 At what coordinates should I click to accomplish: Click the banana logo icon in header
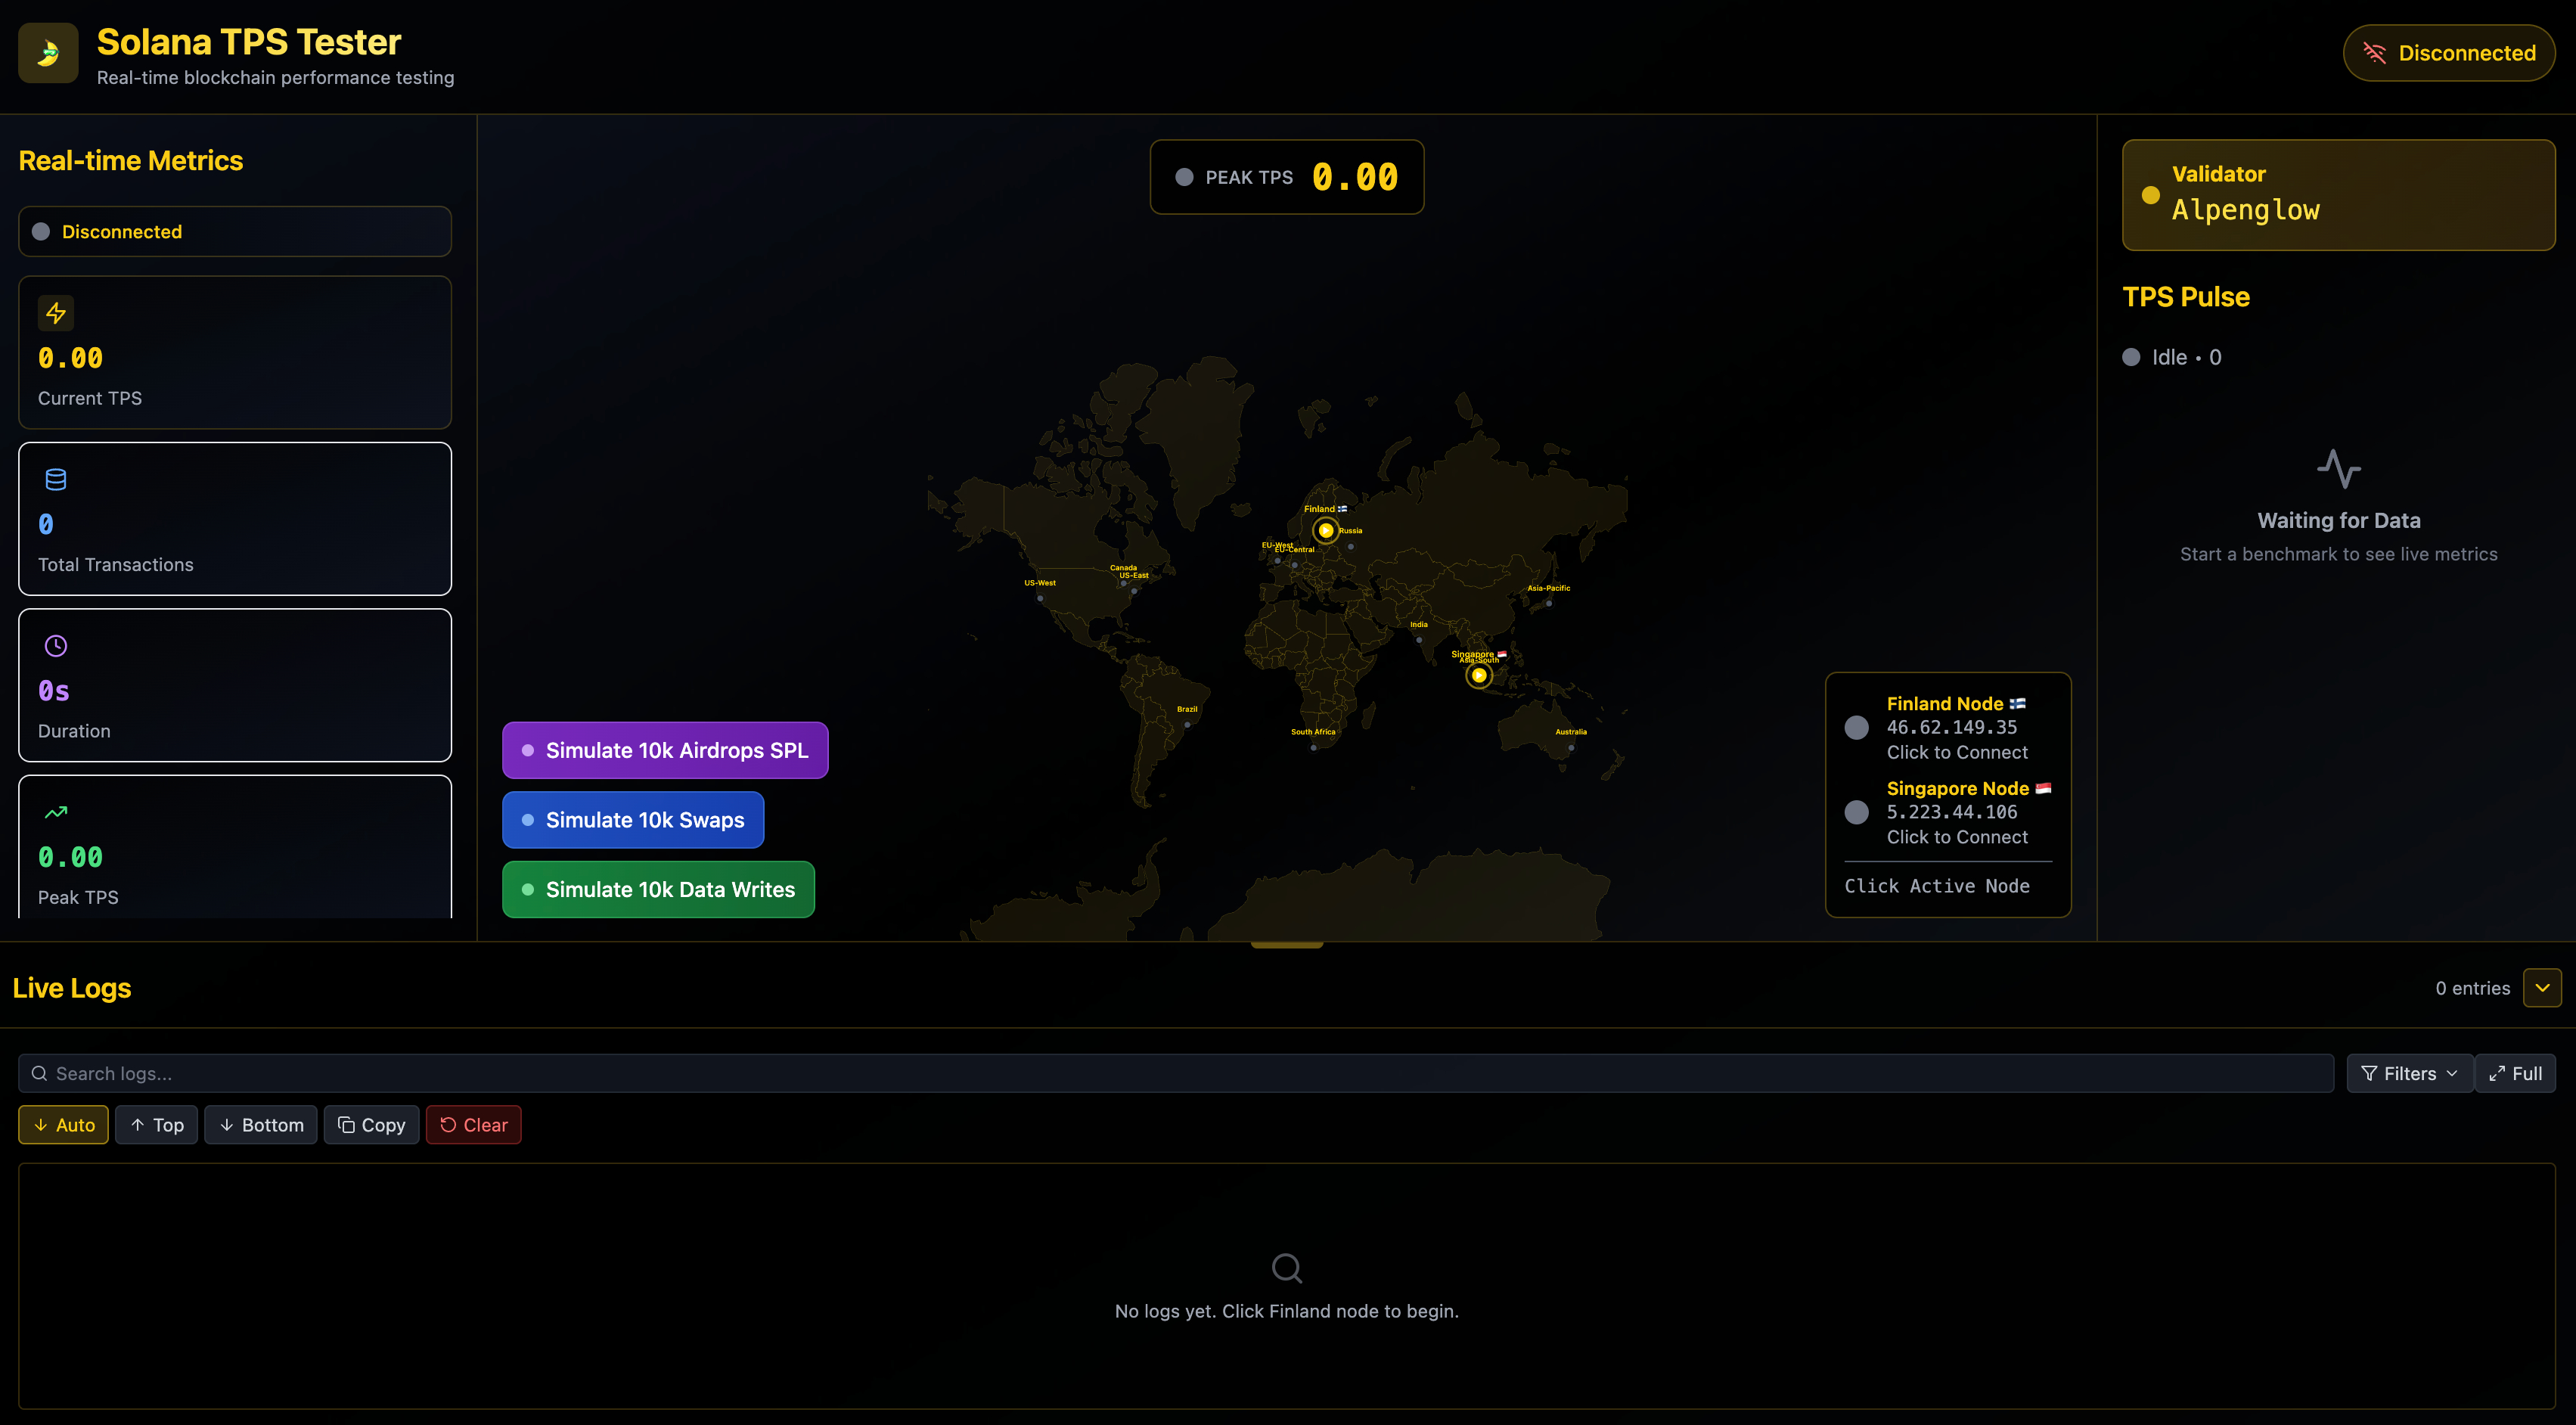tap(48, 53)
